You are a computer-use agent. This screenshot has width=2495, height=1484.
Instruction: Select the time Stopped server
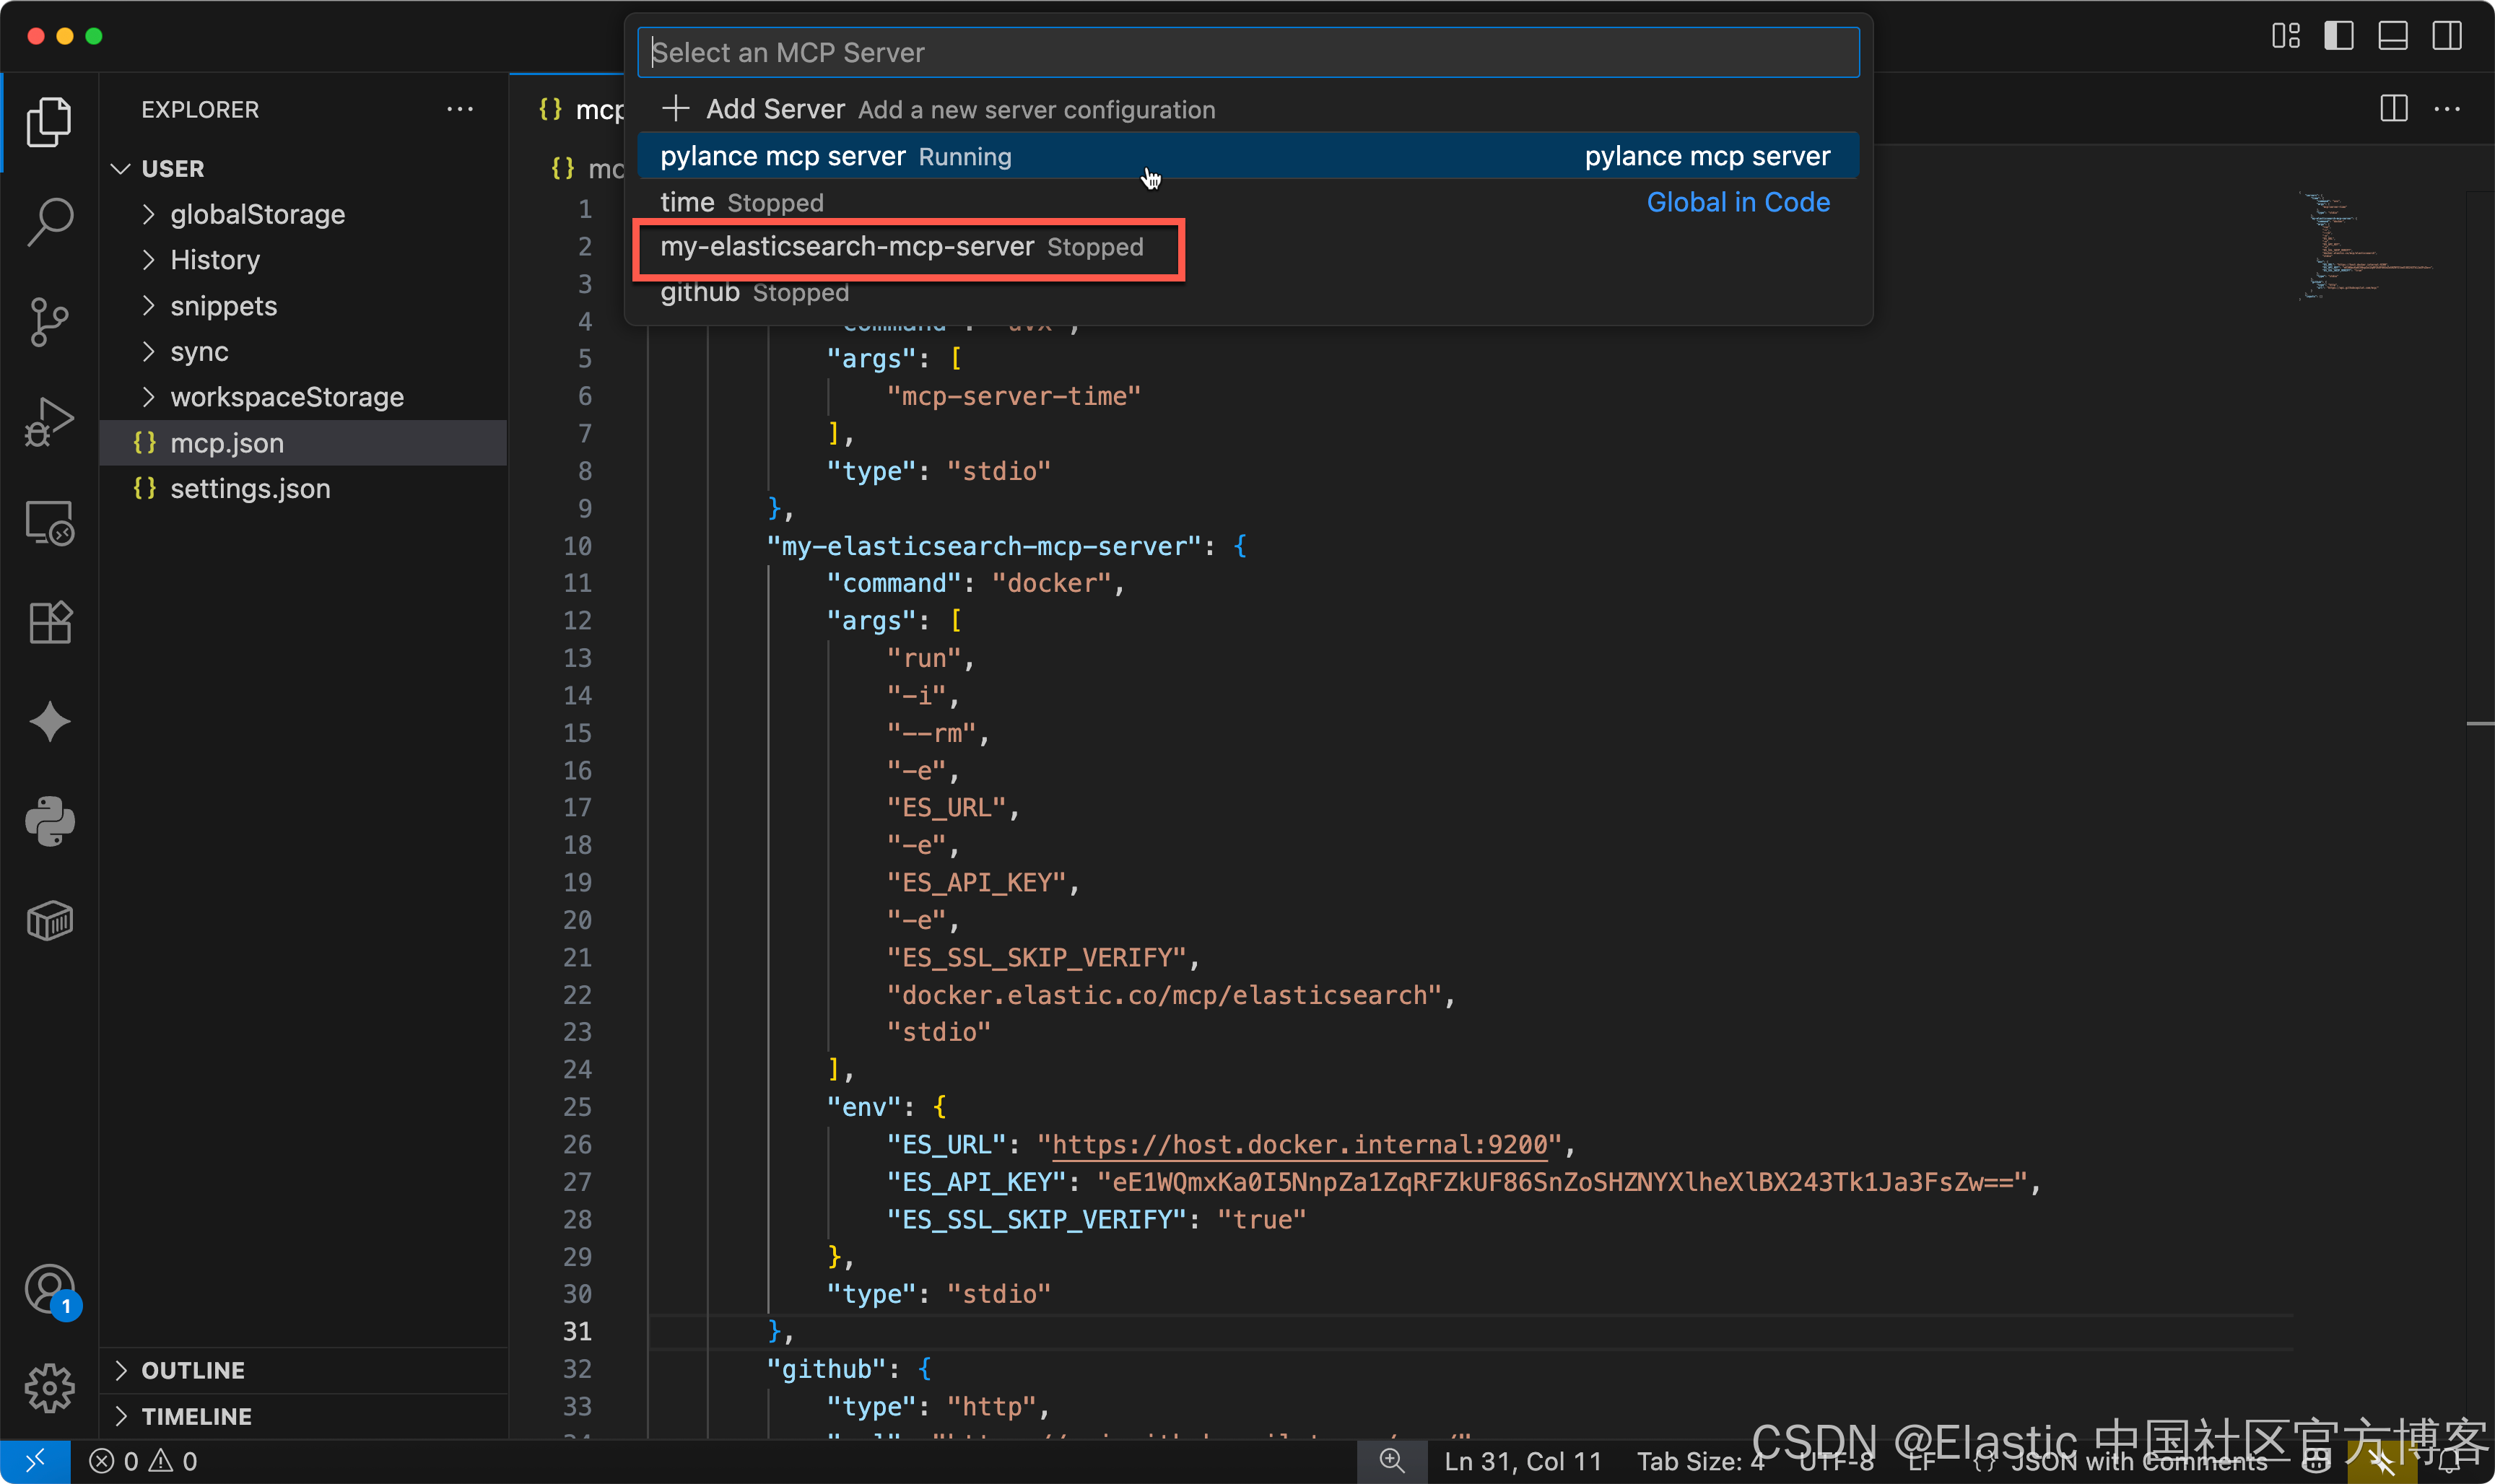pyautogui.click(x=1248, y=202)
